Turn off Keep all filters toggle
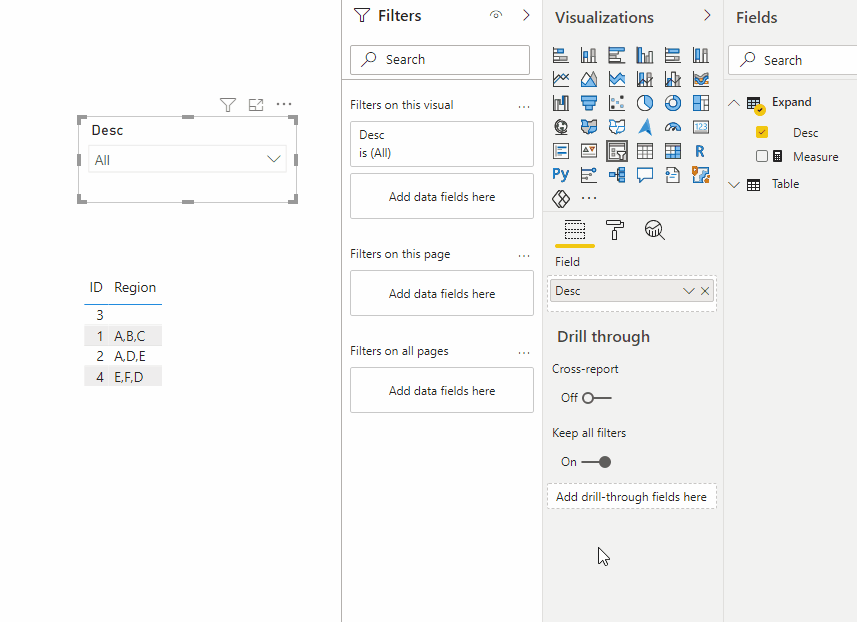857x622 pixels. [596, 462]
